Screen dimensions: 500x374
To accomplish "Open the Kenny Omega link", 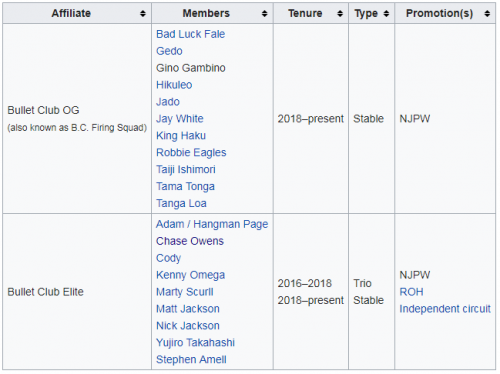I will [x=190, y=275].
